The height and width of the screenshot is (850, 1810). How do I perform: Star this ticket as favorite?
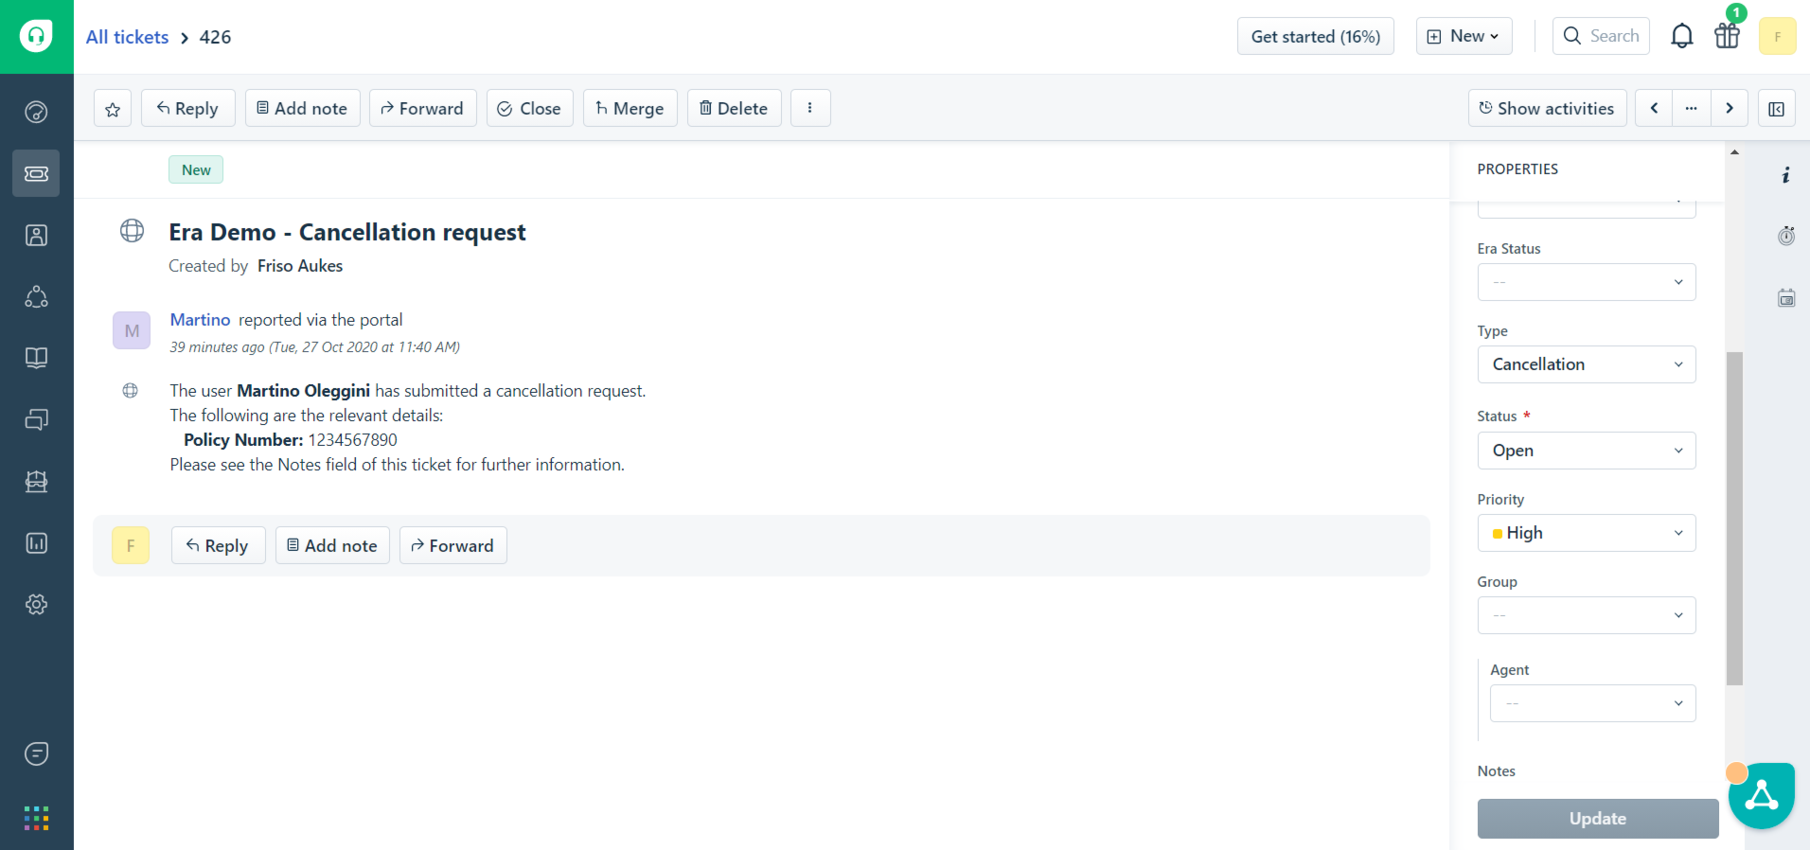point(113,108)
